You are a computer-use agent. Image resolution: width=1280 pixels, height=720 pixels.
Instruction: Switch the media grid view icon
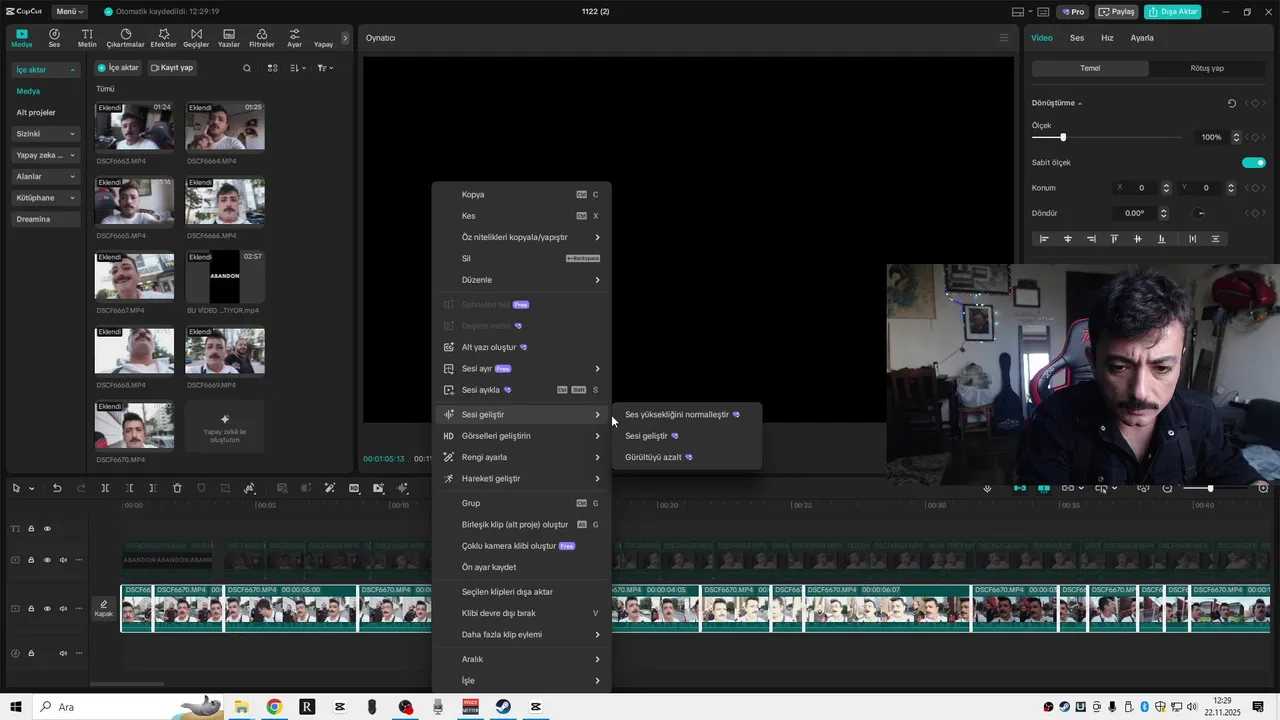pos(272,68)
